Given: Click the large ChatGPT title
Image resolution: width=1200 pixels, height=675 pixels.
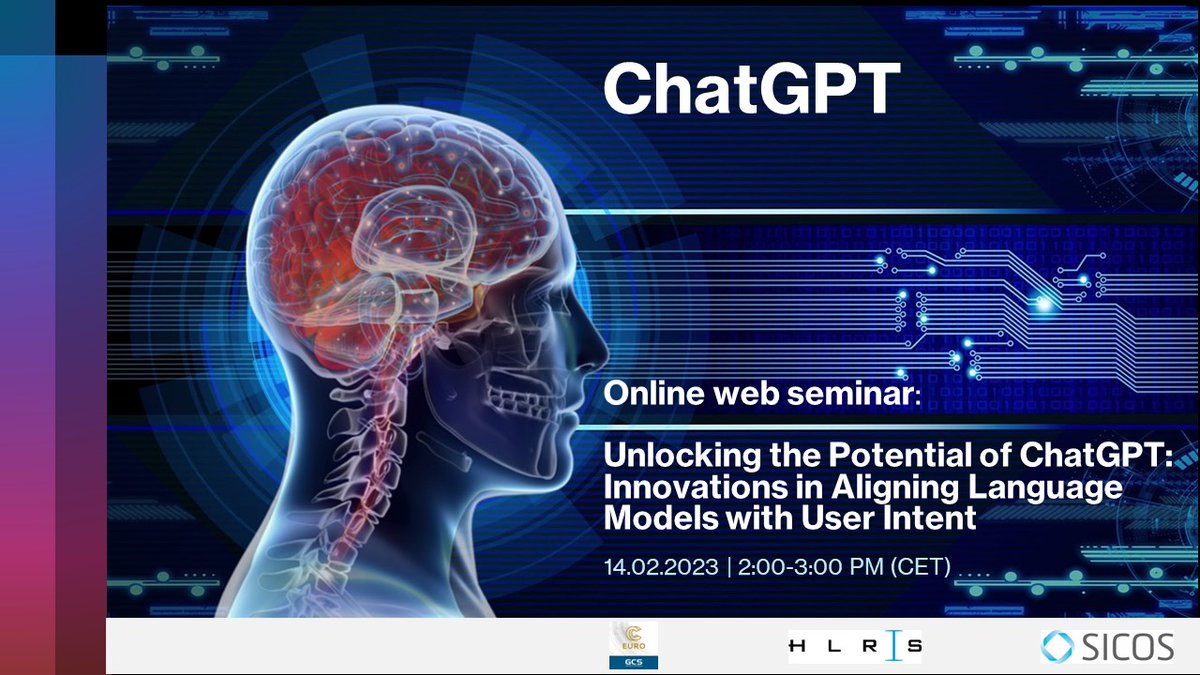Looking at the screenshot, I should (752, 89).
